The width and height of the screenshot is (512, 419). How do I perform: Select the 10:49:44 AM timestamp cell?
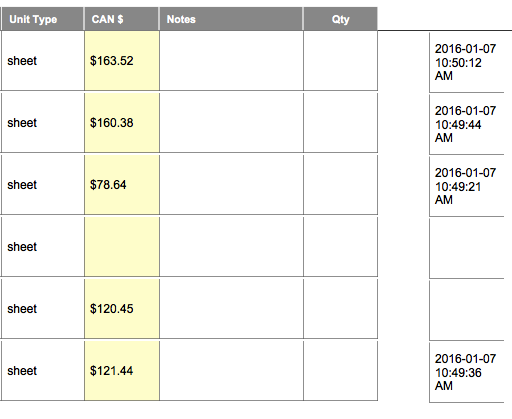coord(467,124)
